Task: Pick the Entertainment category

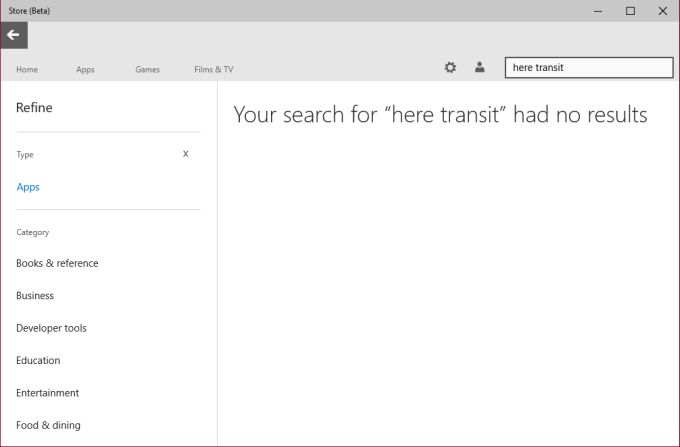Action: [x=47, y=393]
